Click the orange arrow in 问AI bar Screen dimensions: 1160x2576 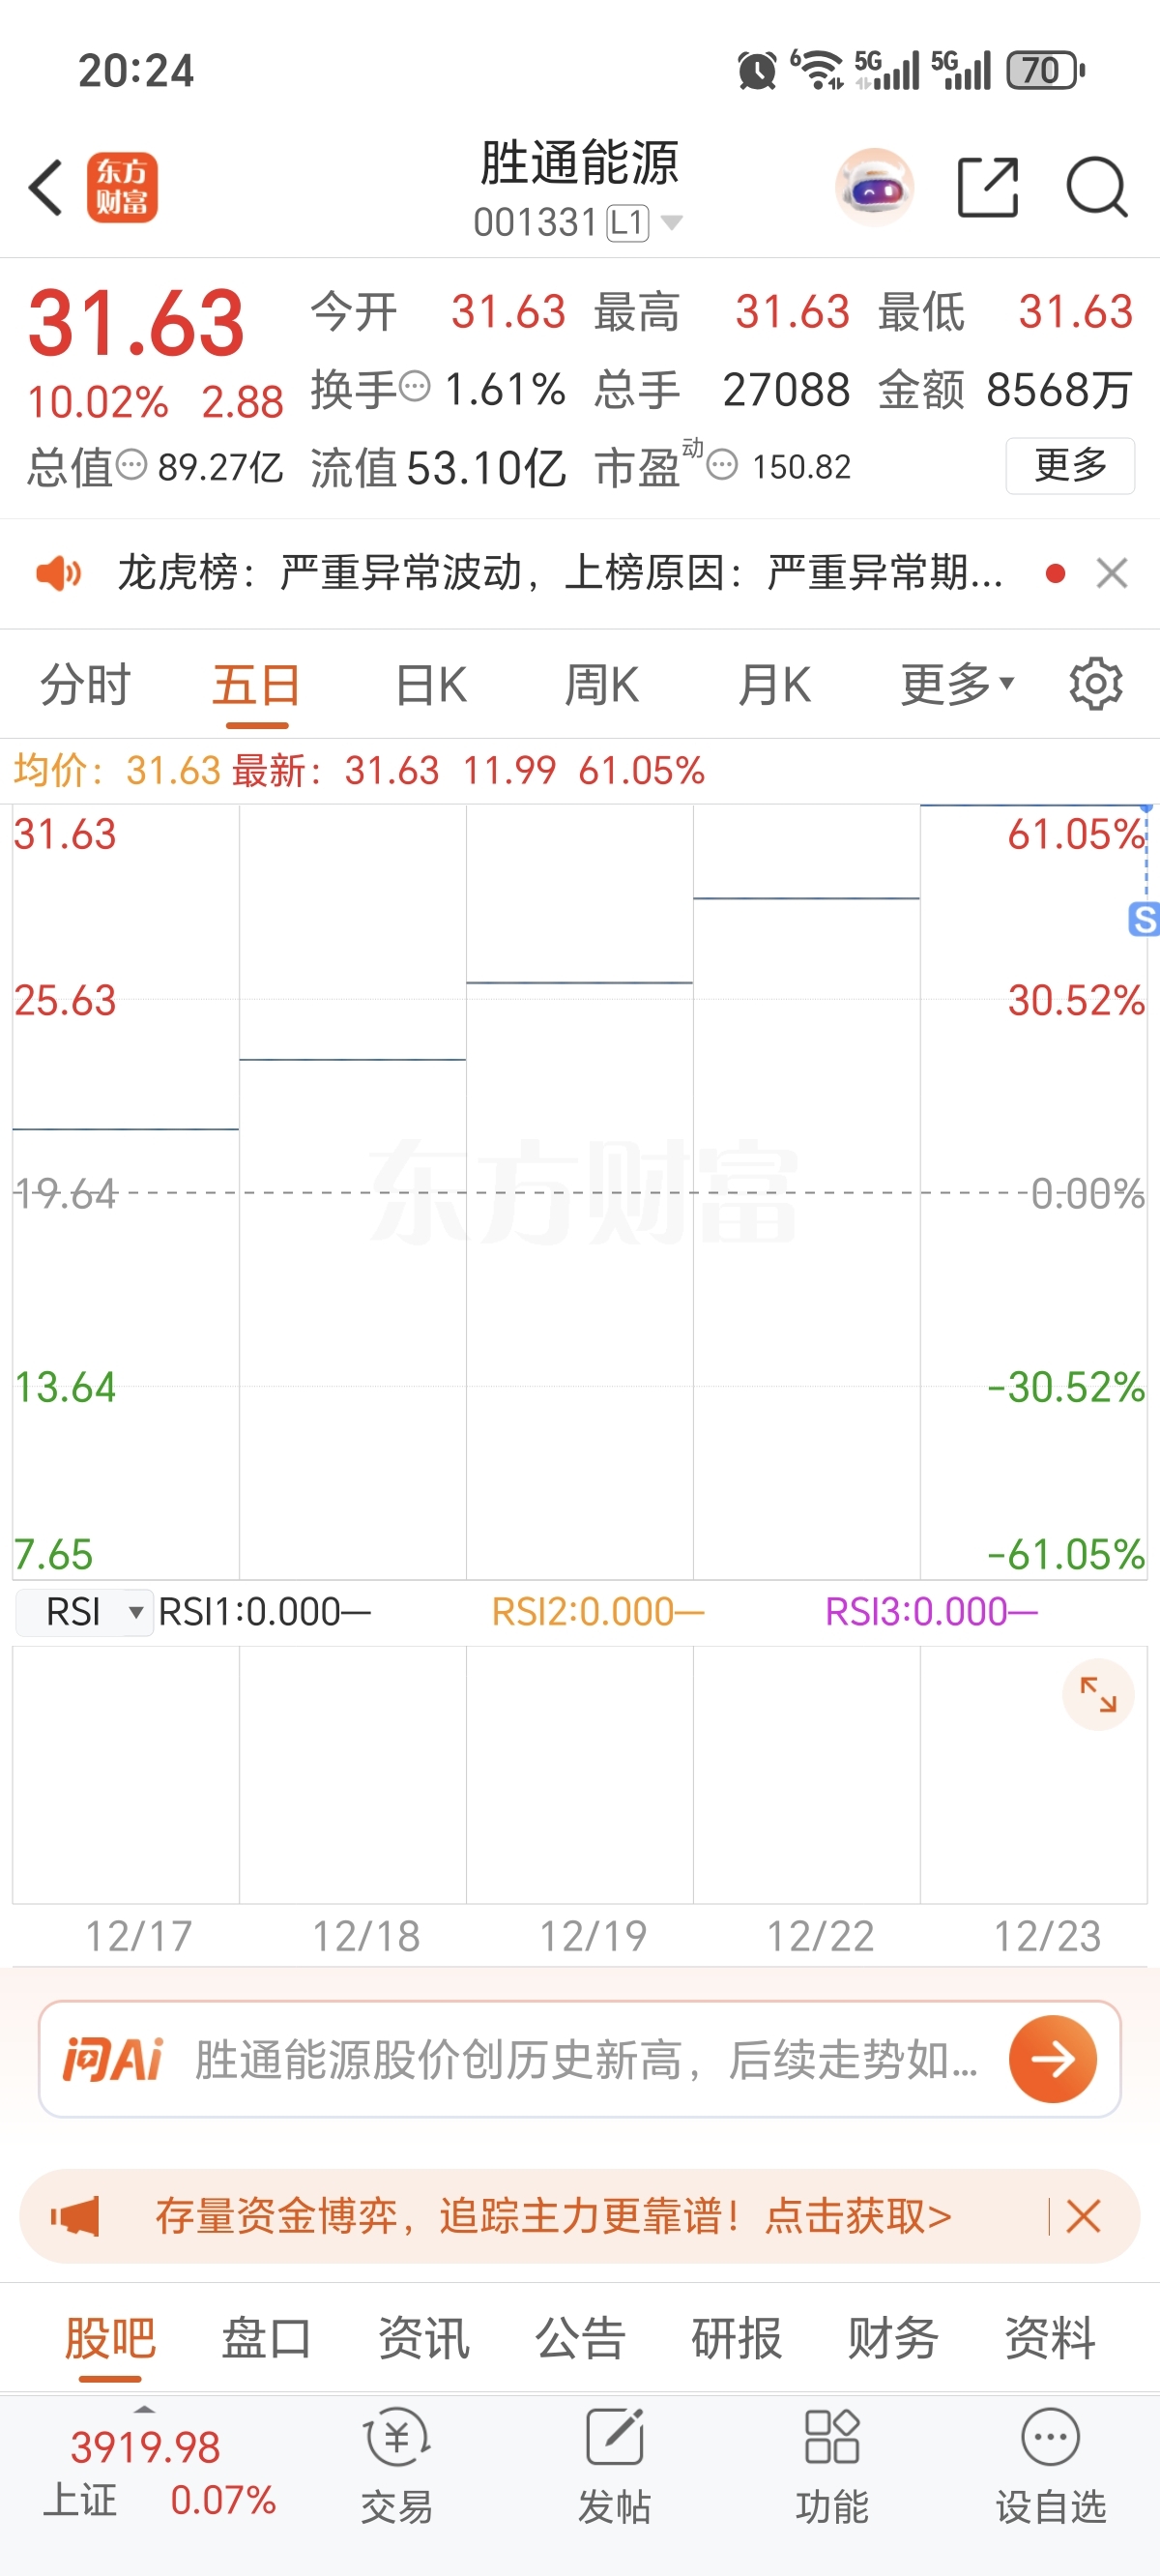pos(1052,2059)
